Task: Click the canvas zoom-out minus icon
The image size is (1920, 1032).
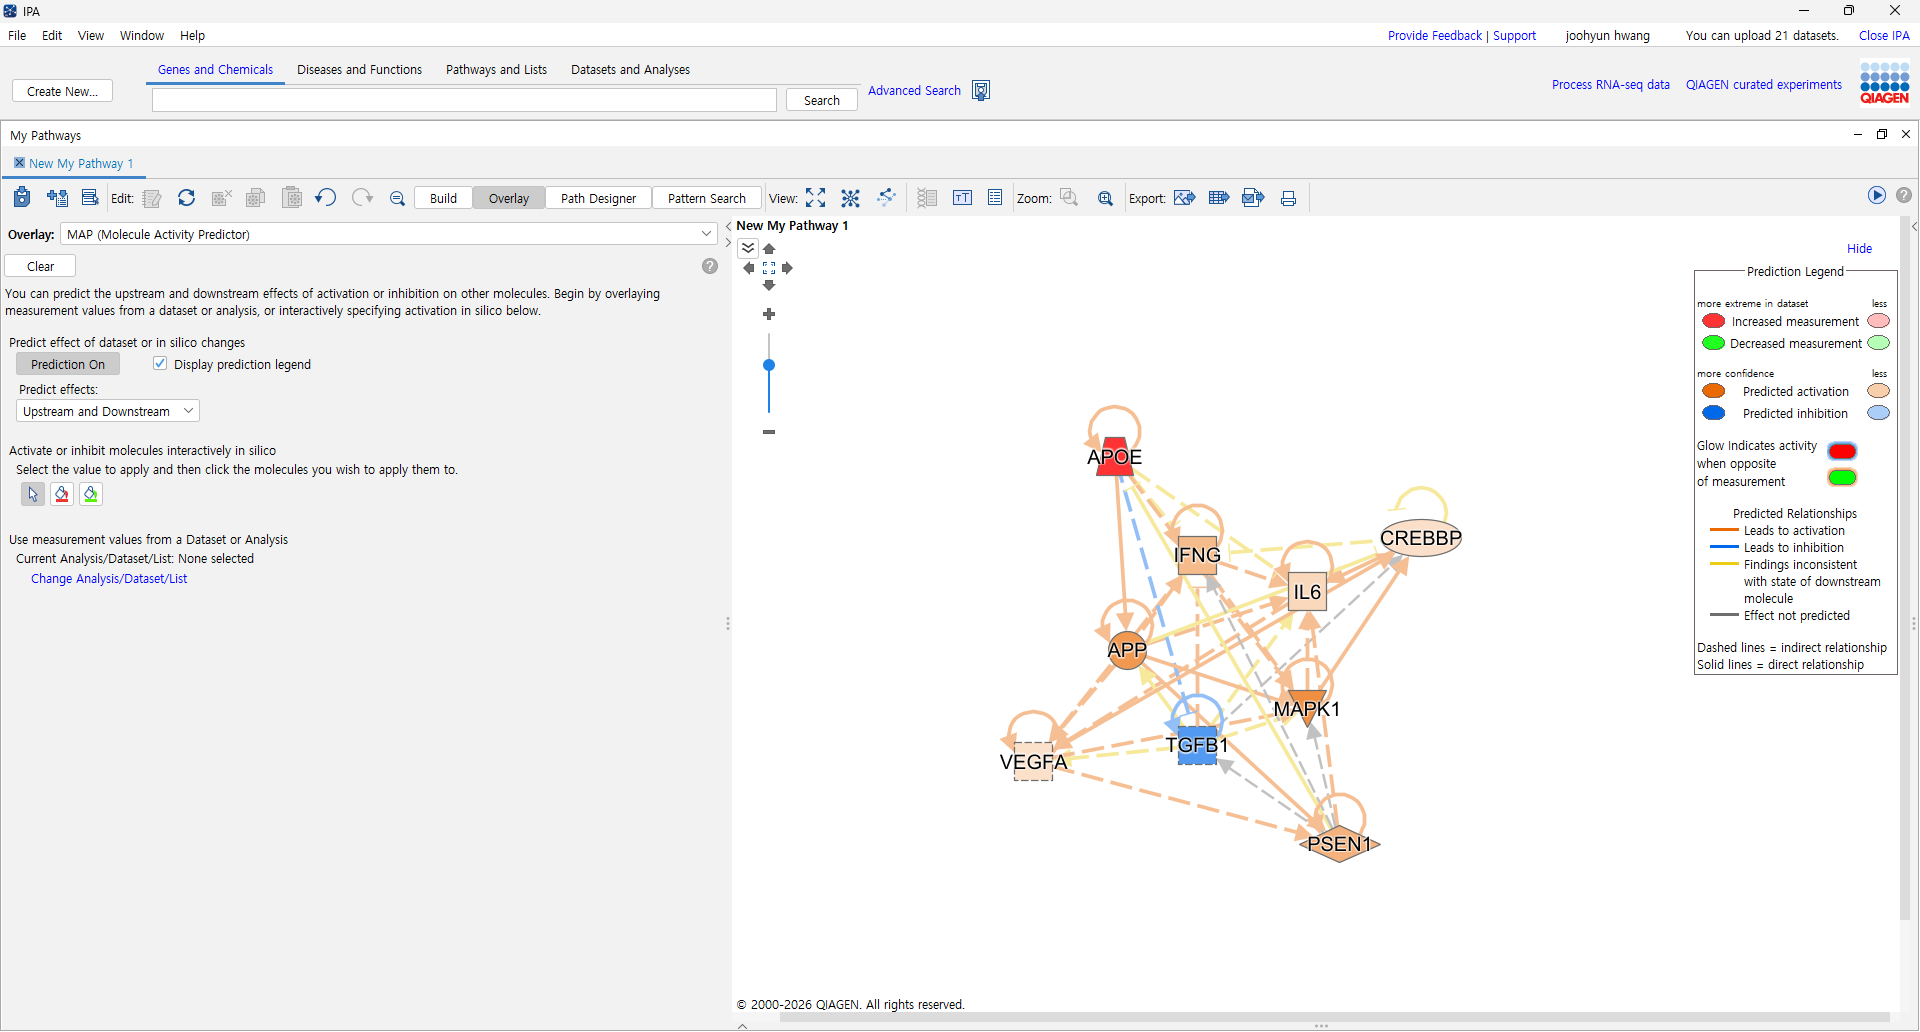Action: [769, 432]
